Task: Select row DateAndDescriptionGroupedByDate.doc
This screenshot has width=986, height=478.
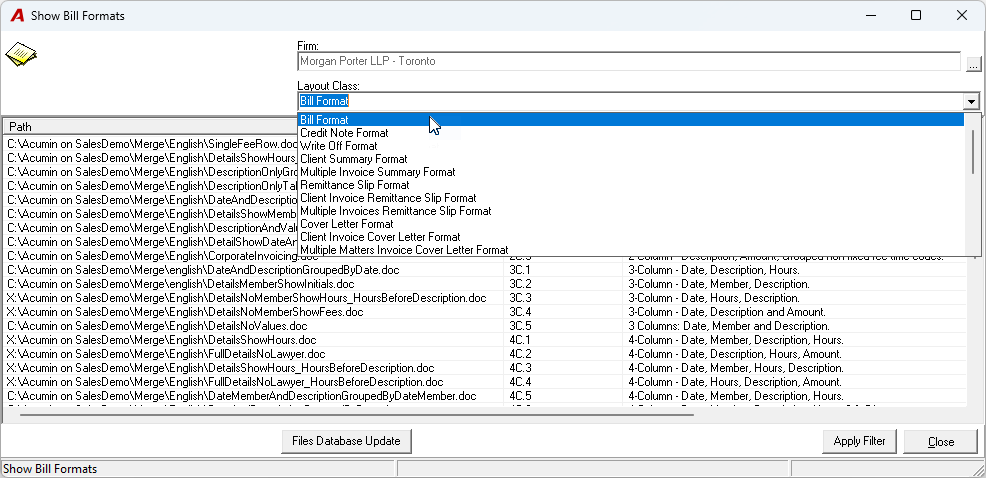Action: tap(484, 270)
